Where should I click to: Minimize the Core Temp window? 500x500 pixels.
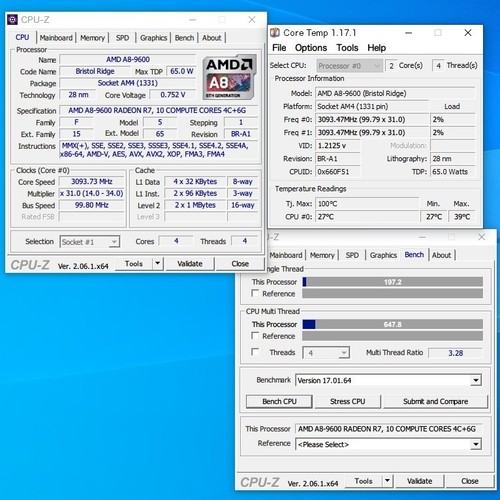tap(409, 33)
